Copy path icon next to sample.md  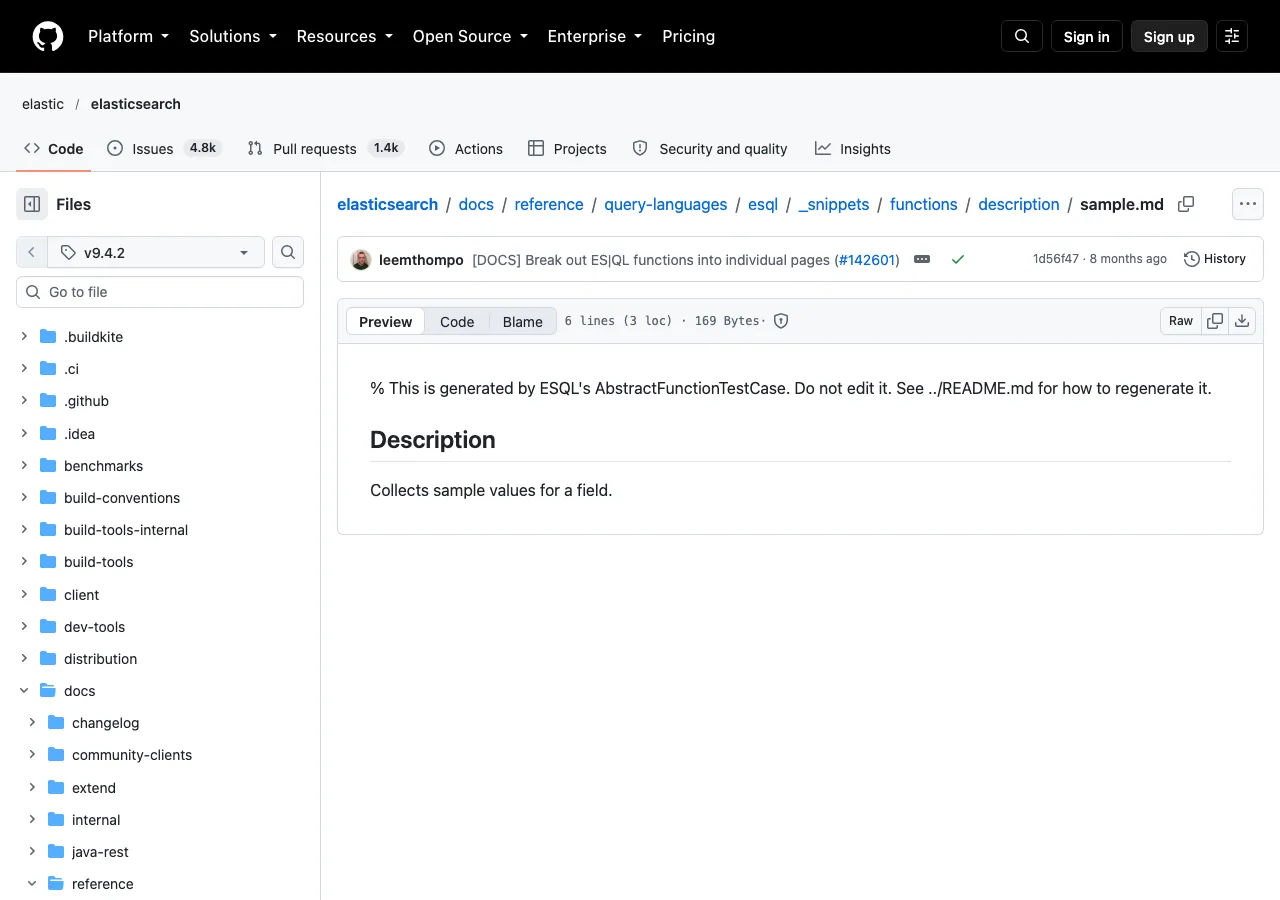[x=1186, y=204]
